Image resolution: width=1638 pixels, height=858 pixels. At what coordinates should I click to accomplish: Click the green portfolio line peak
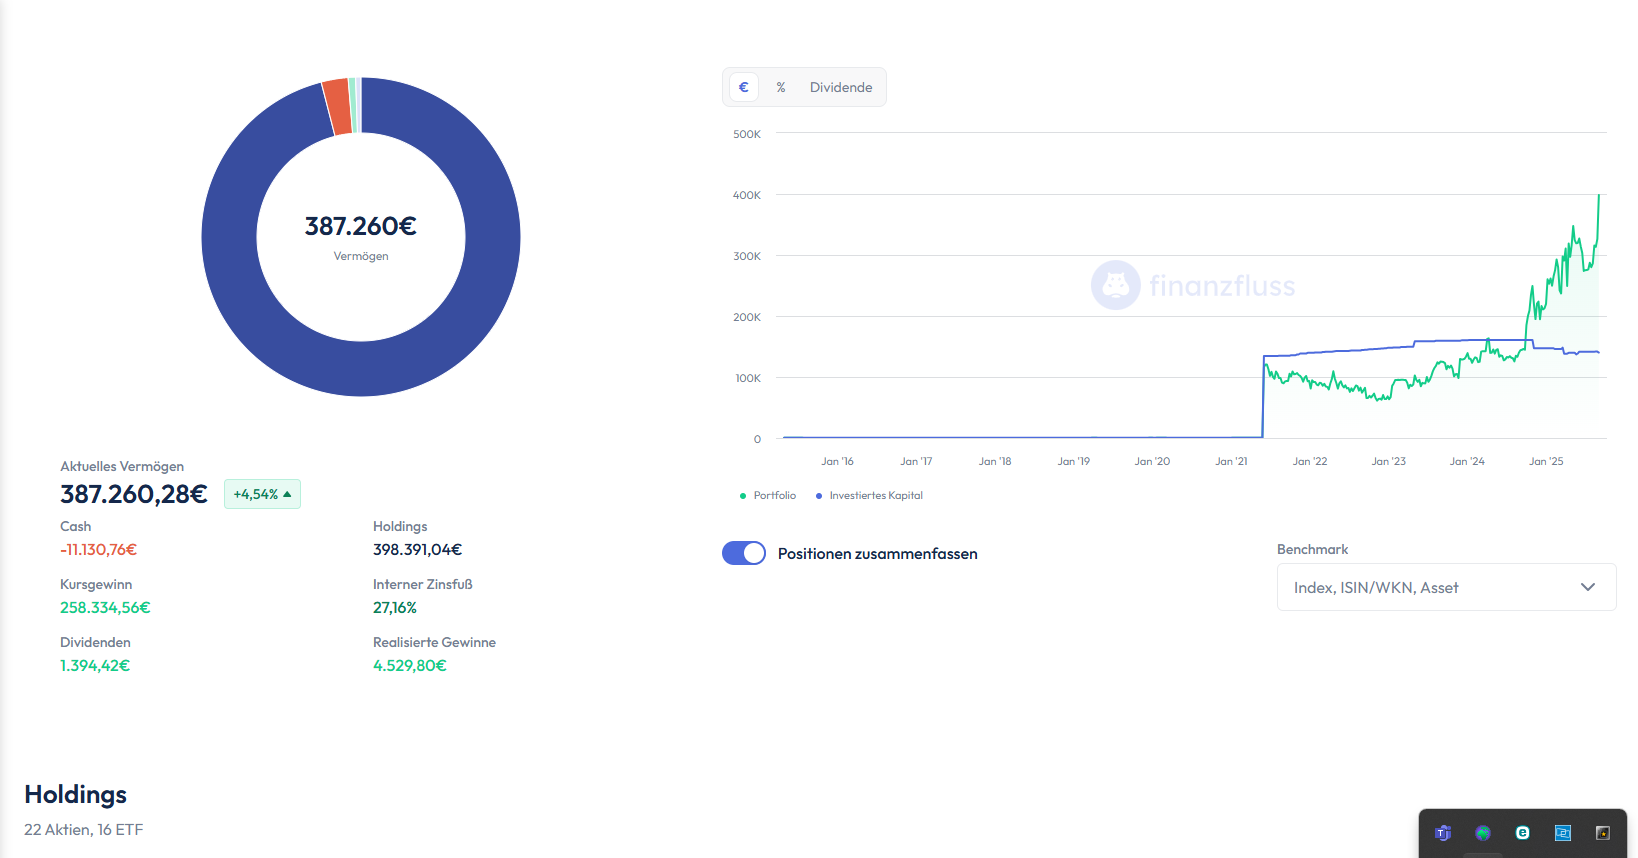click(1598, 197)
